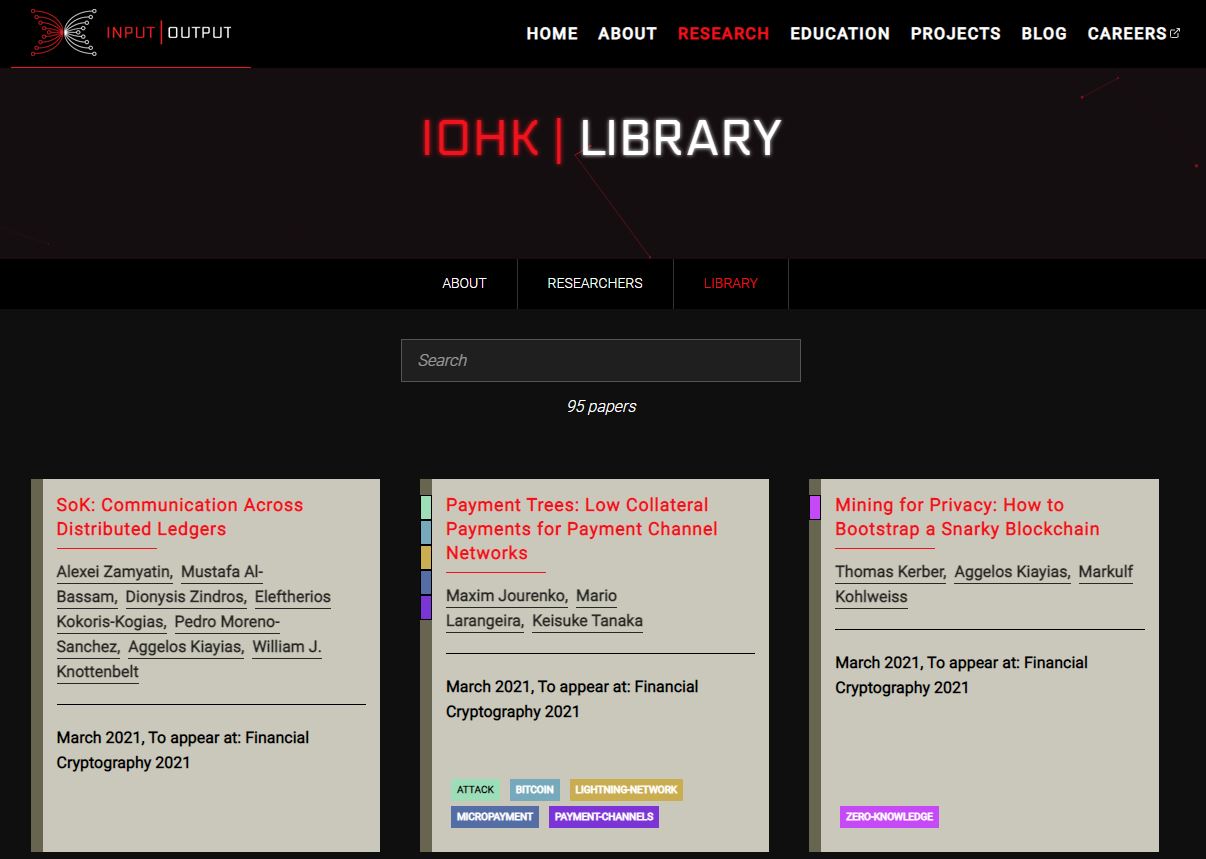Click the green swatch on Payment Trees card
1206x859 pixels.
426,507
